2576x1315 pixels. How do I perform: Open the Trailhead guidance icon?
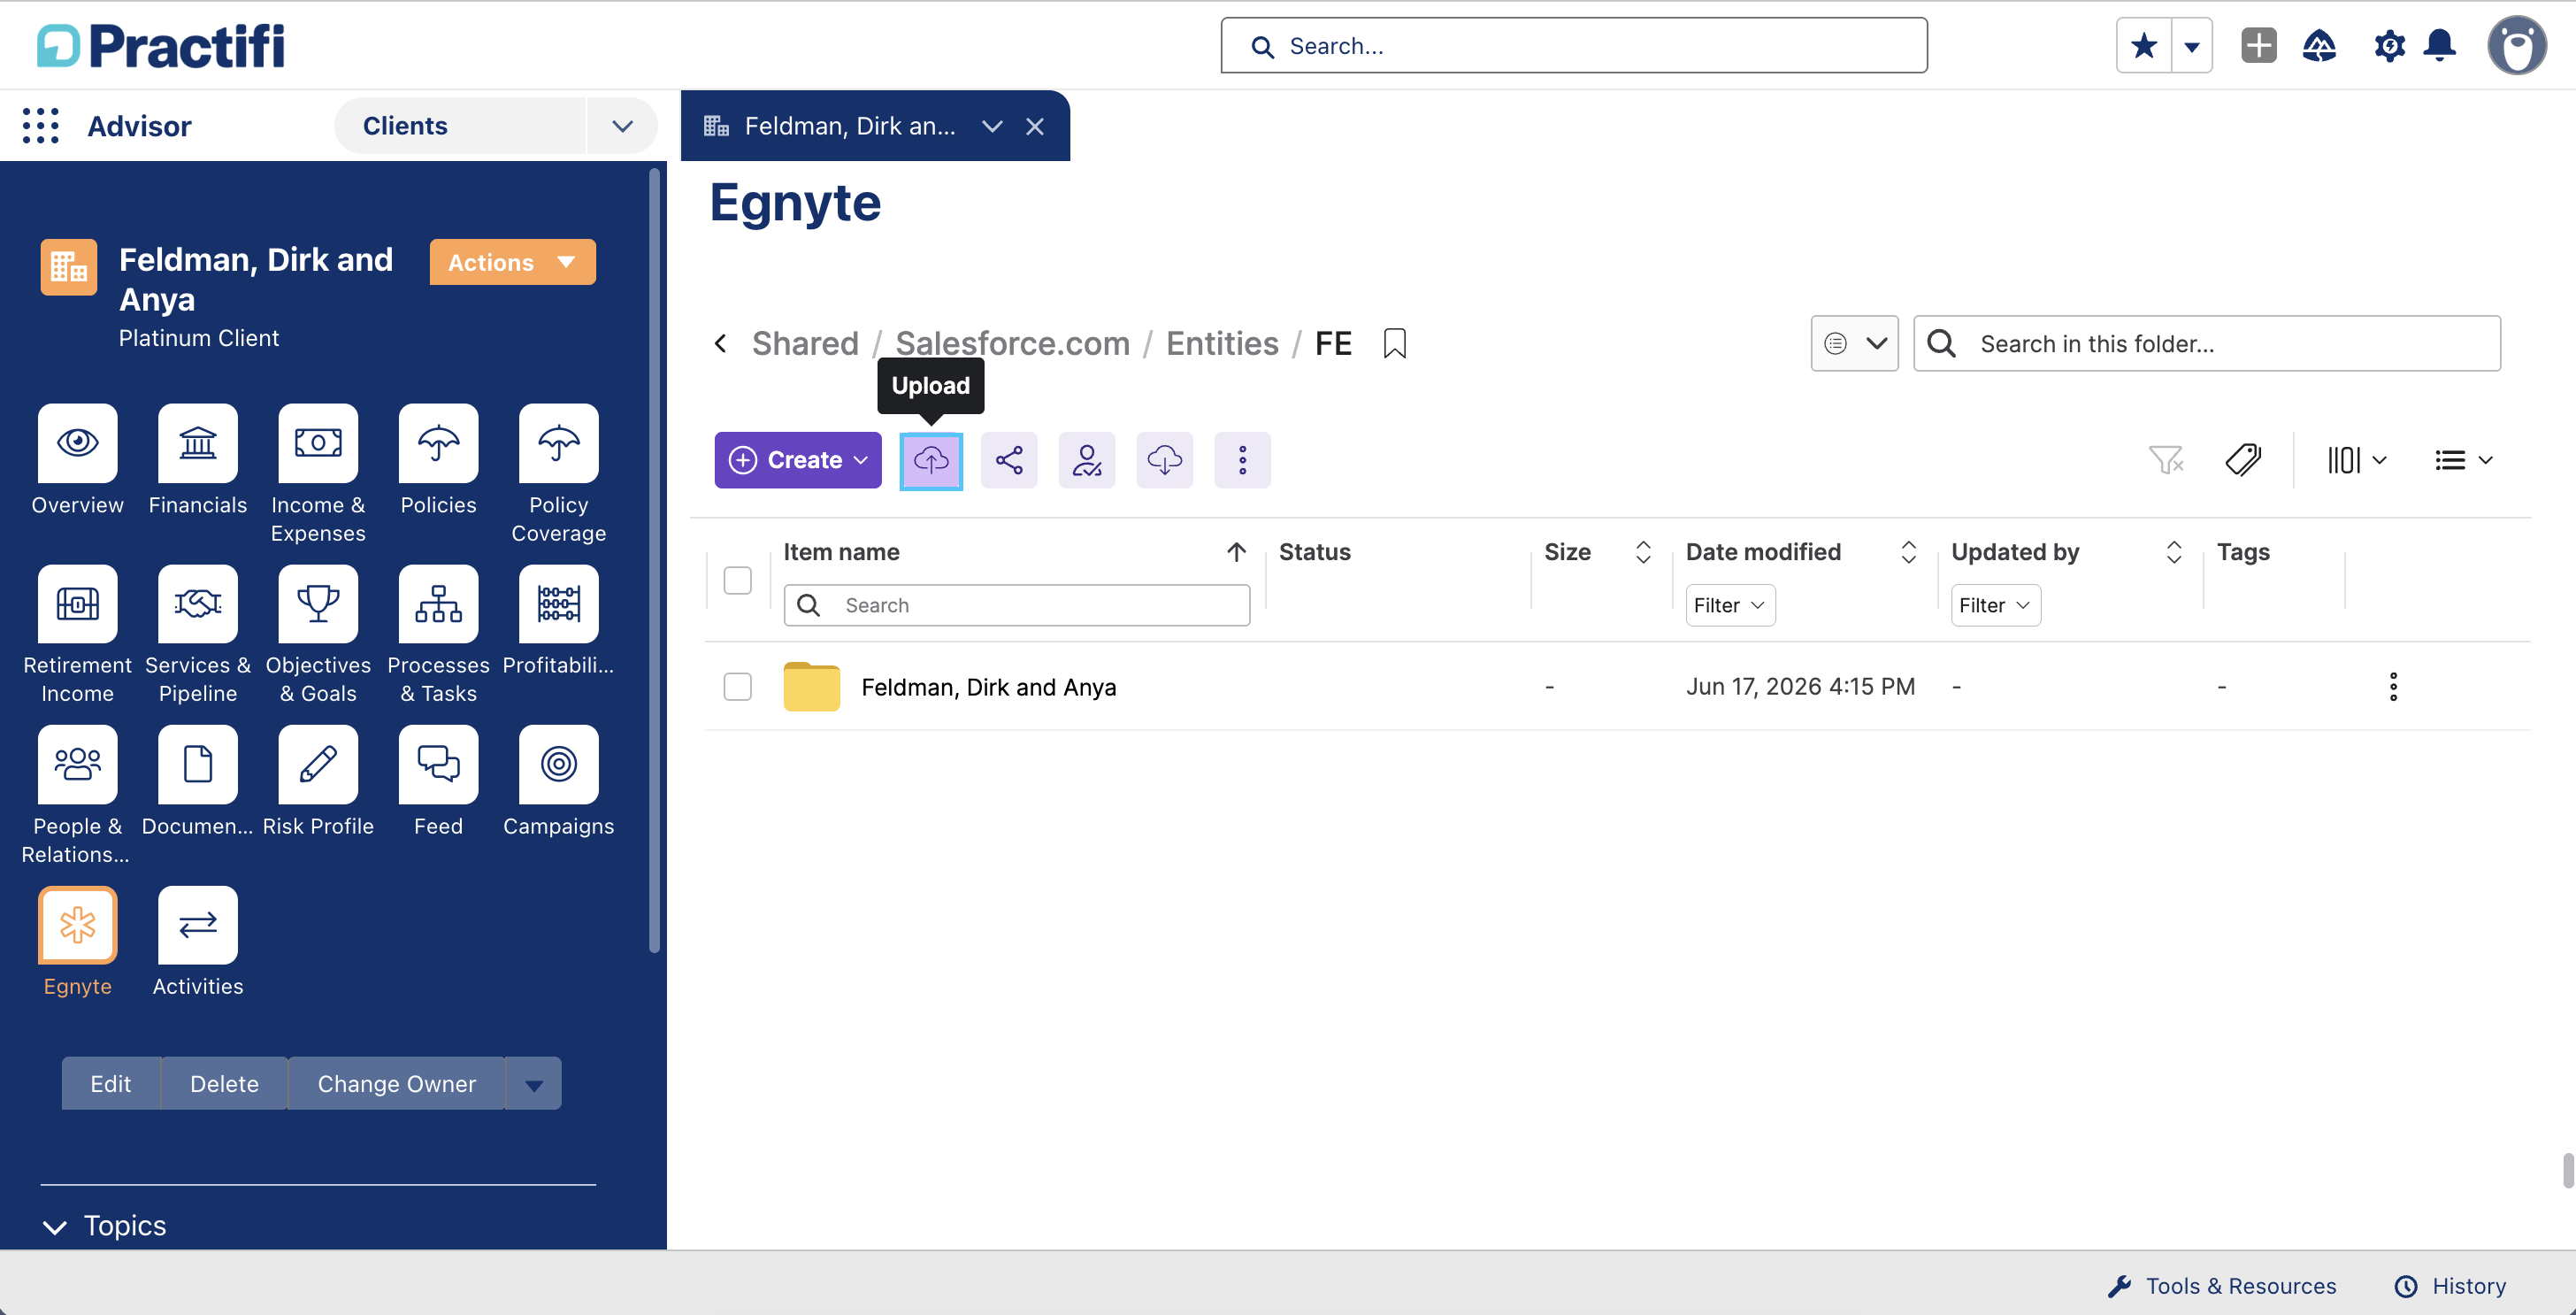[x=2319, y=46]
